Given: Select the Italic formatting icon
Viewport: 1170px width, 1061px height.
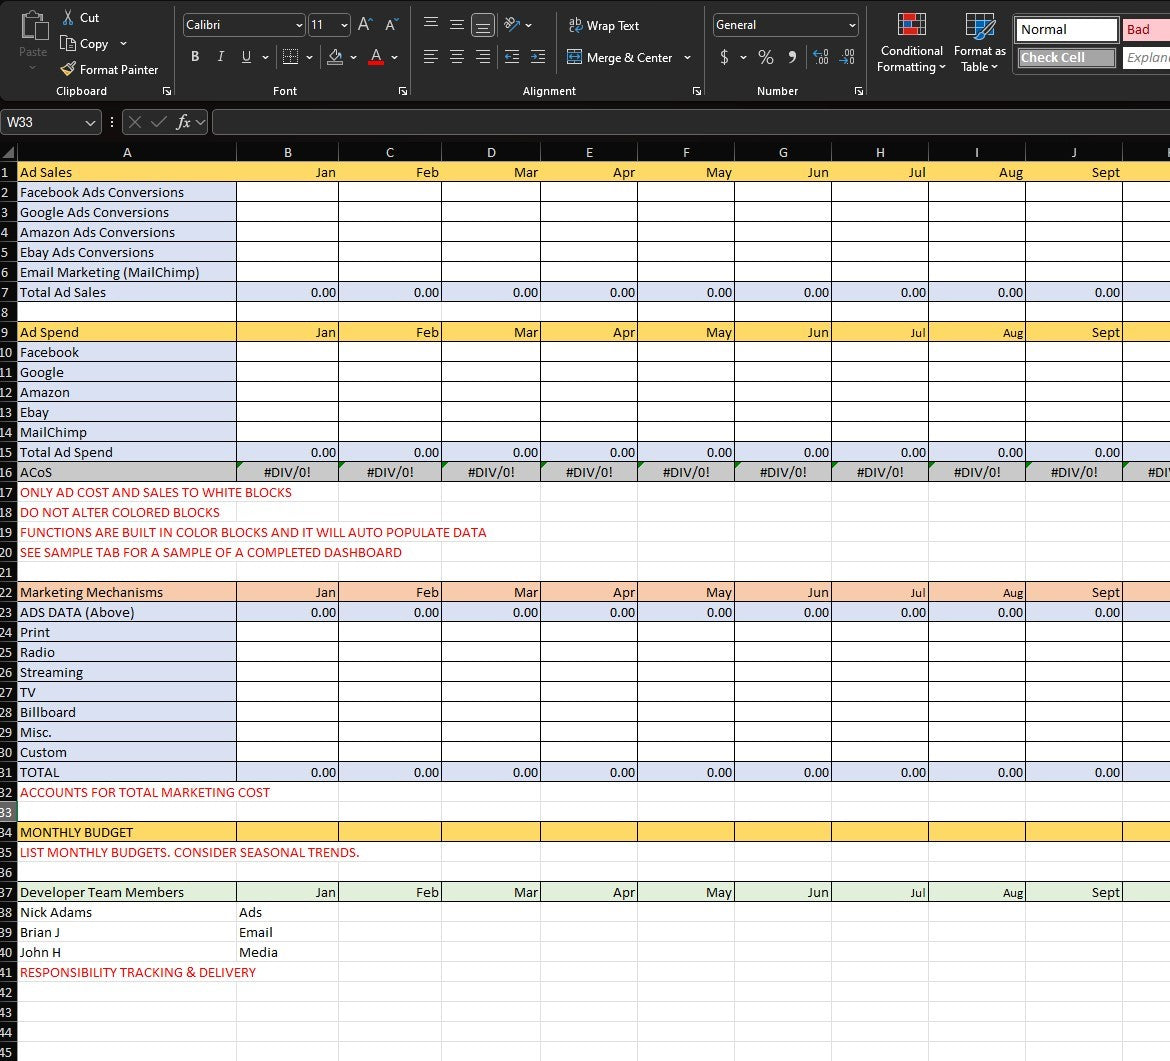Looking at the screenshot, I should pyautogui.click(x=220, y=57).
